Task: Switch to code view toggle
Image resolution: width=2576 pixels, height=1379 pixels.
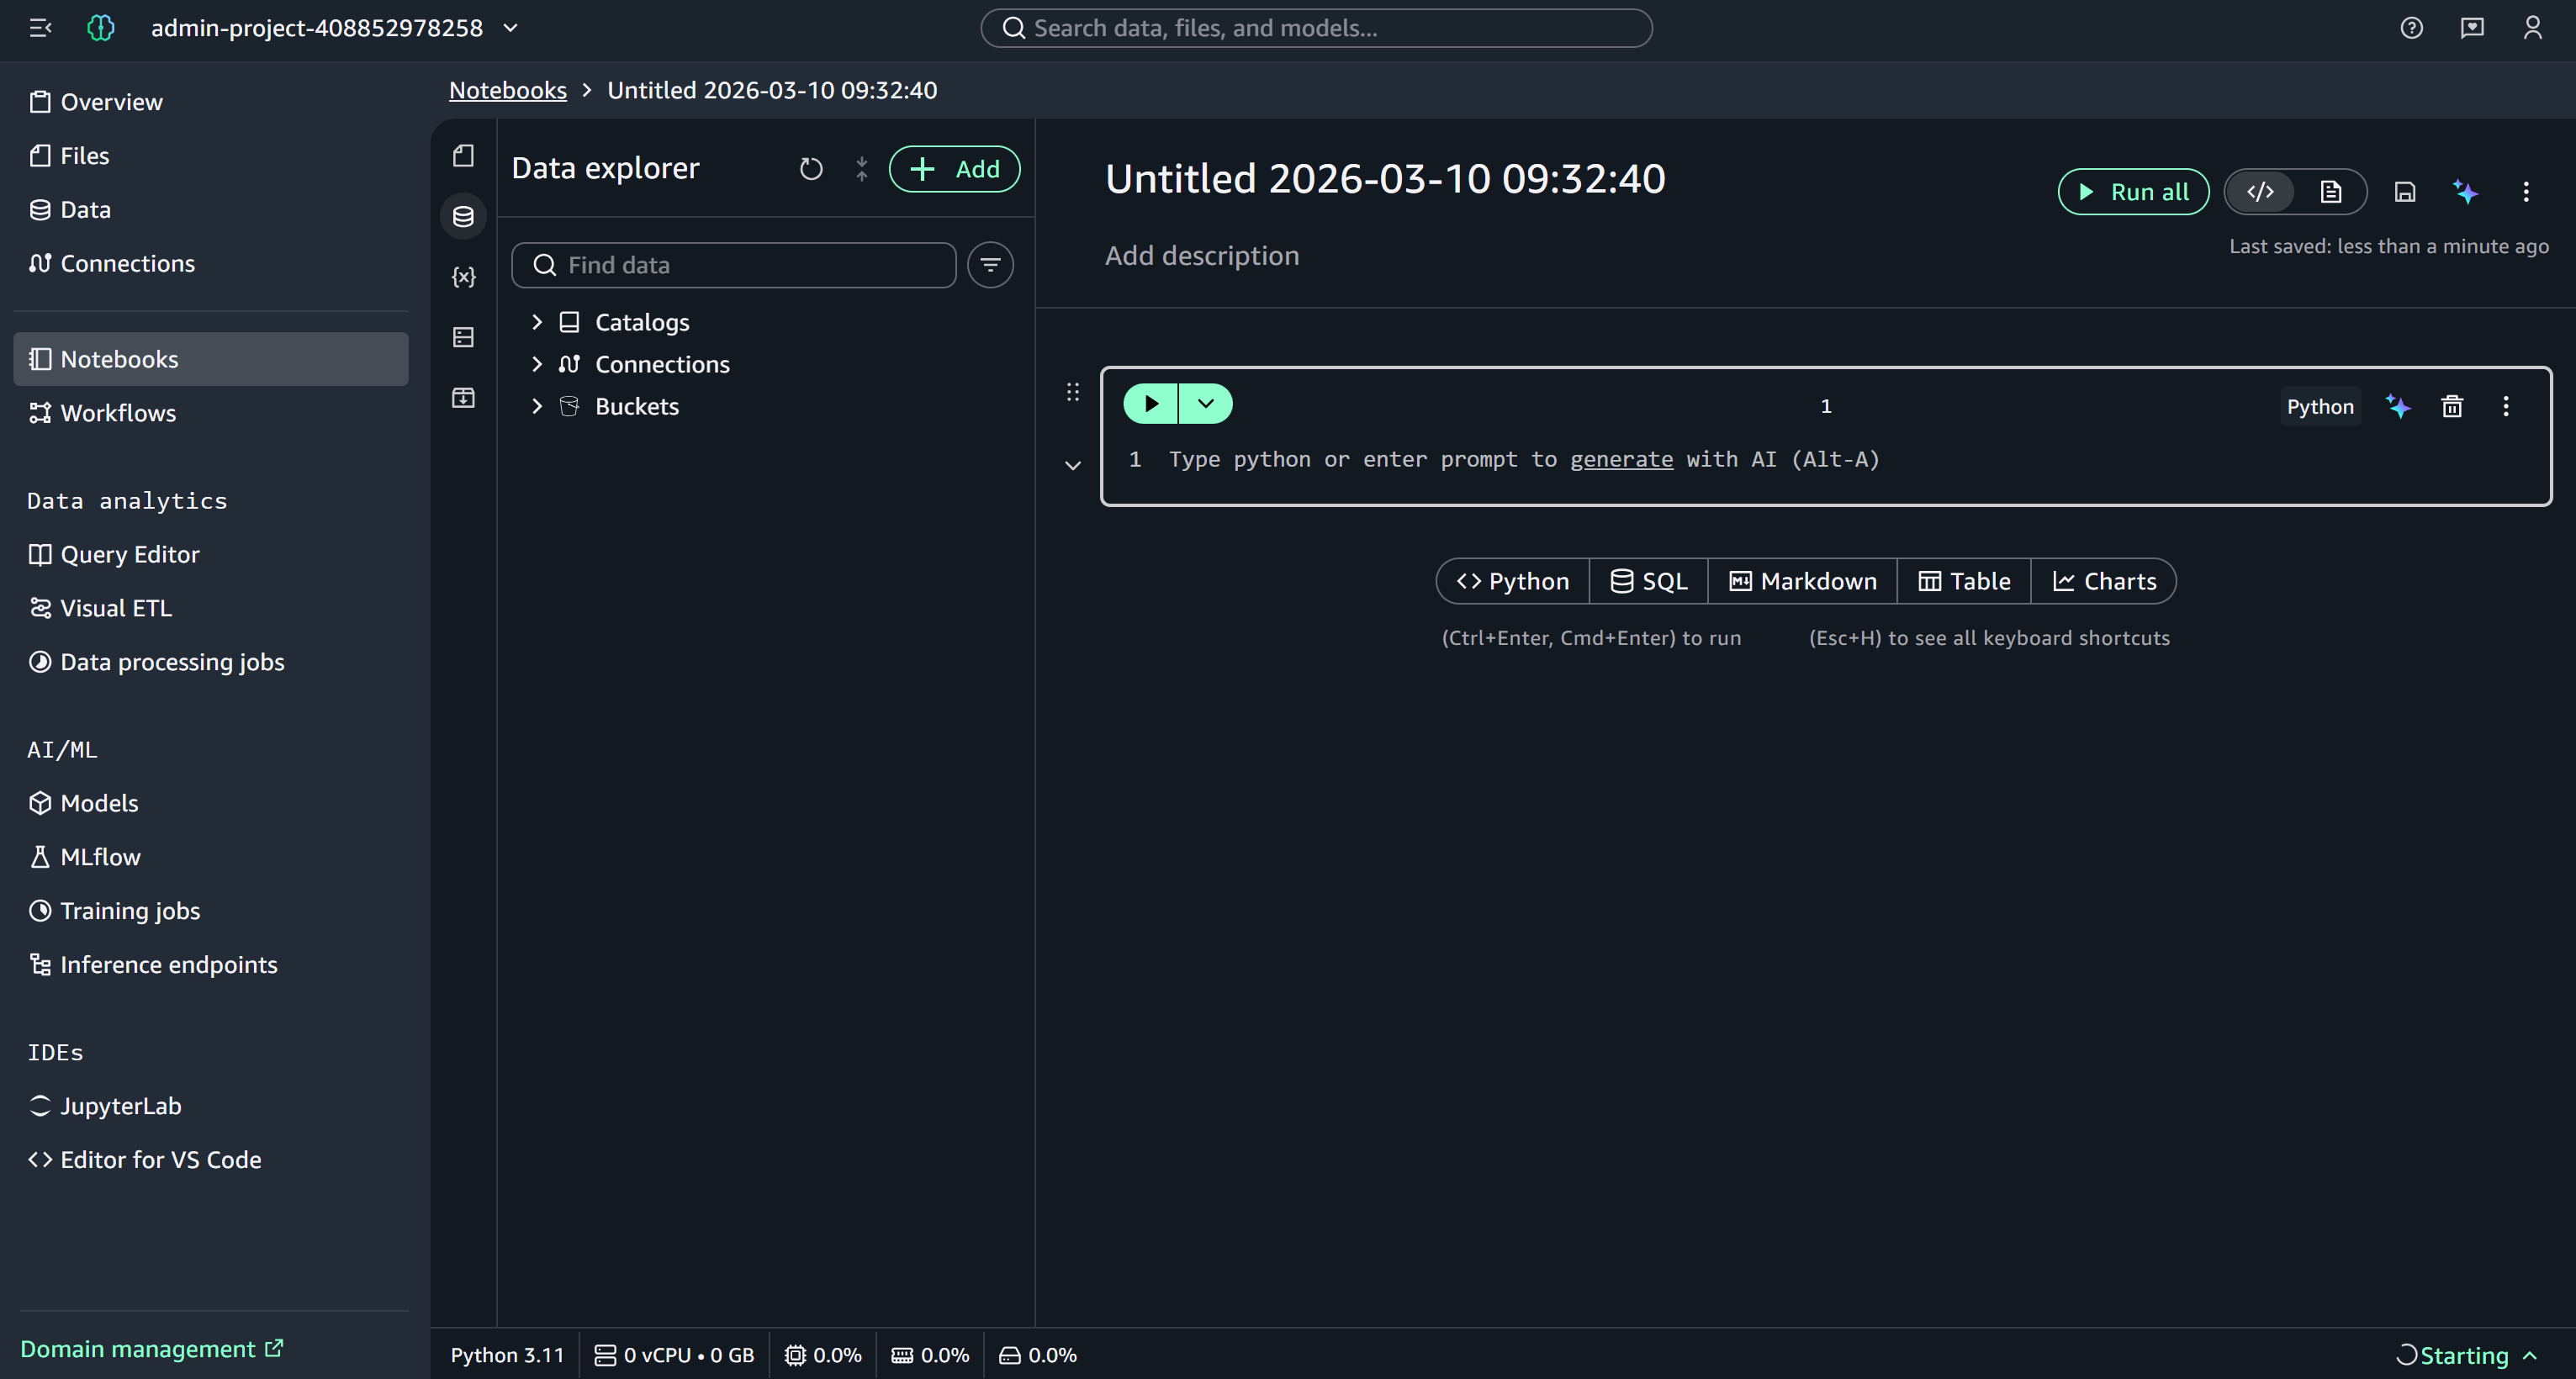Action: (x=2260, y=192)
